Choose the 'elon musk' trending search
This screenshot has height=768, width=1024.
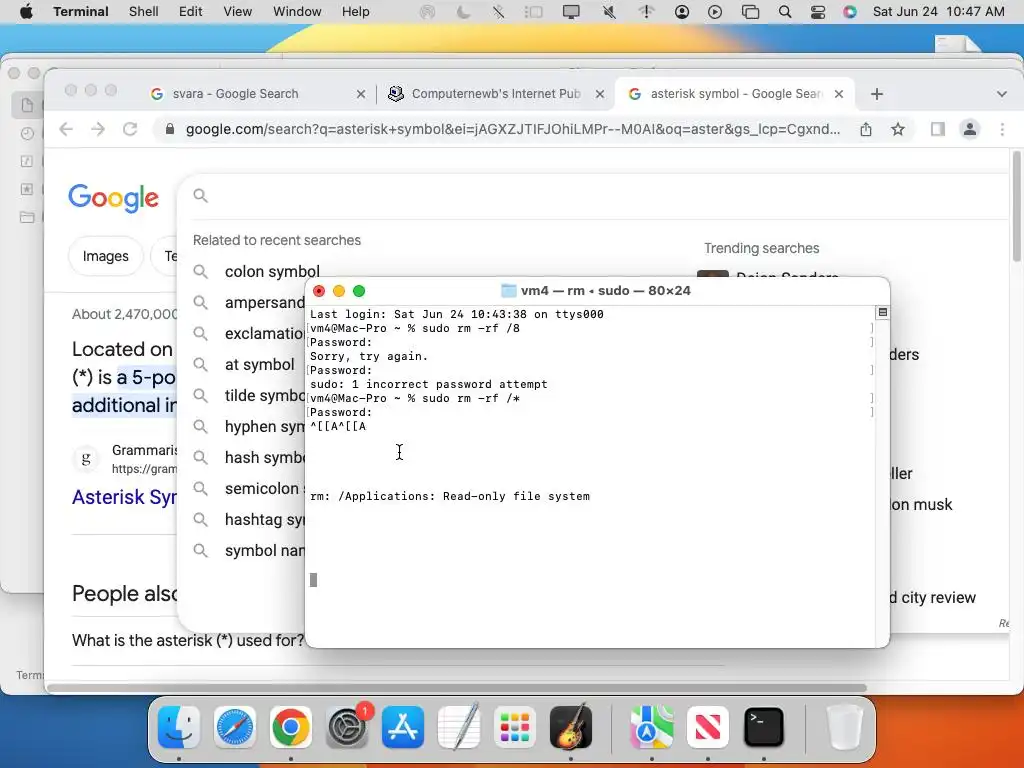[921, 504]
